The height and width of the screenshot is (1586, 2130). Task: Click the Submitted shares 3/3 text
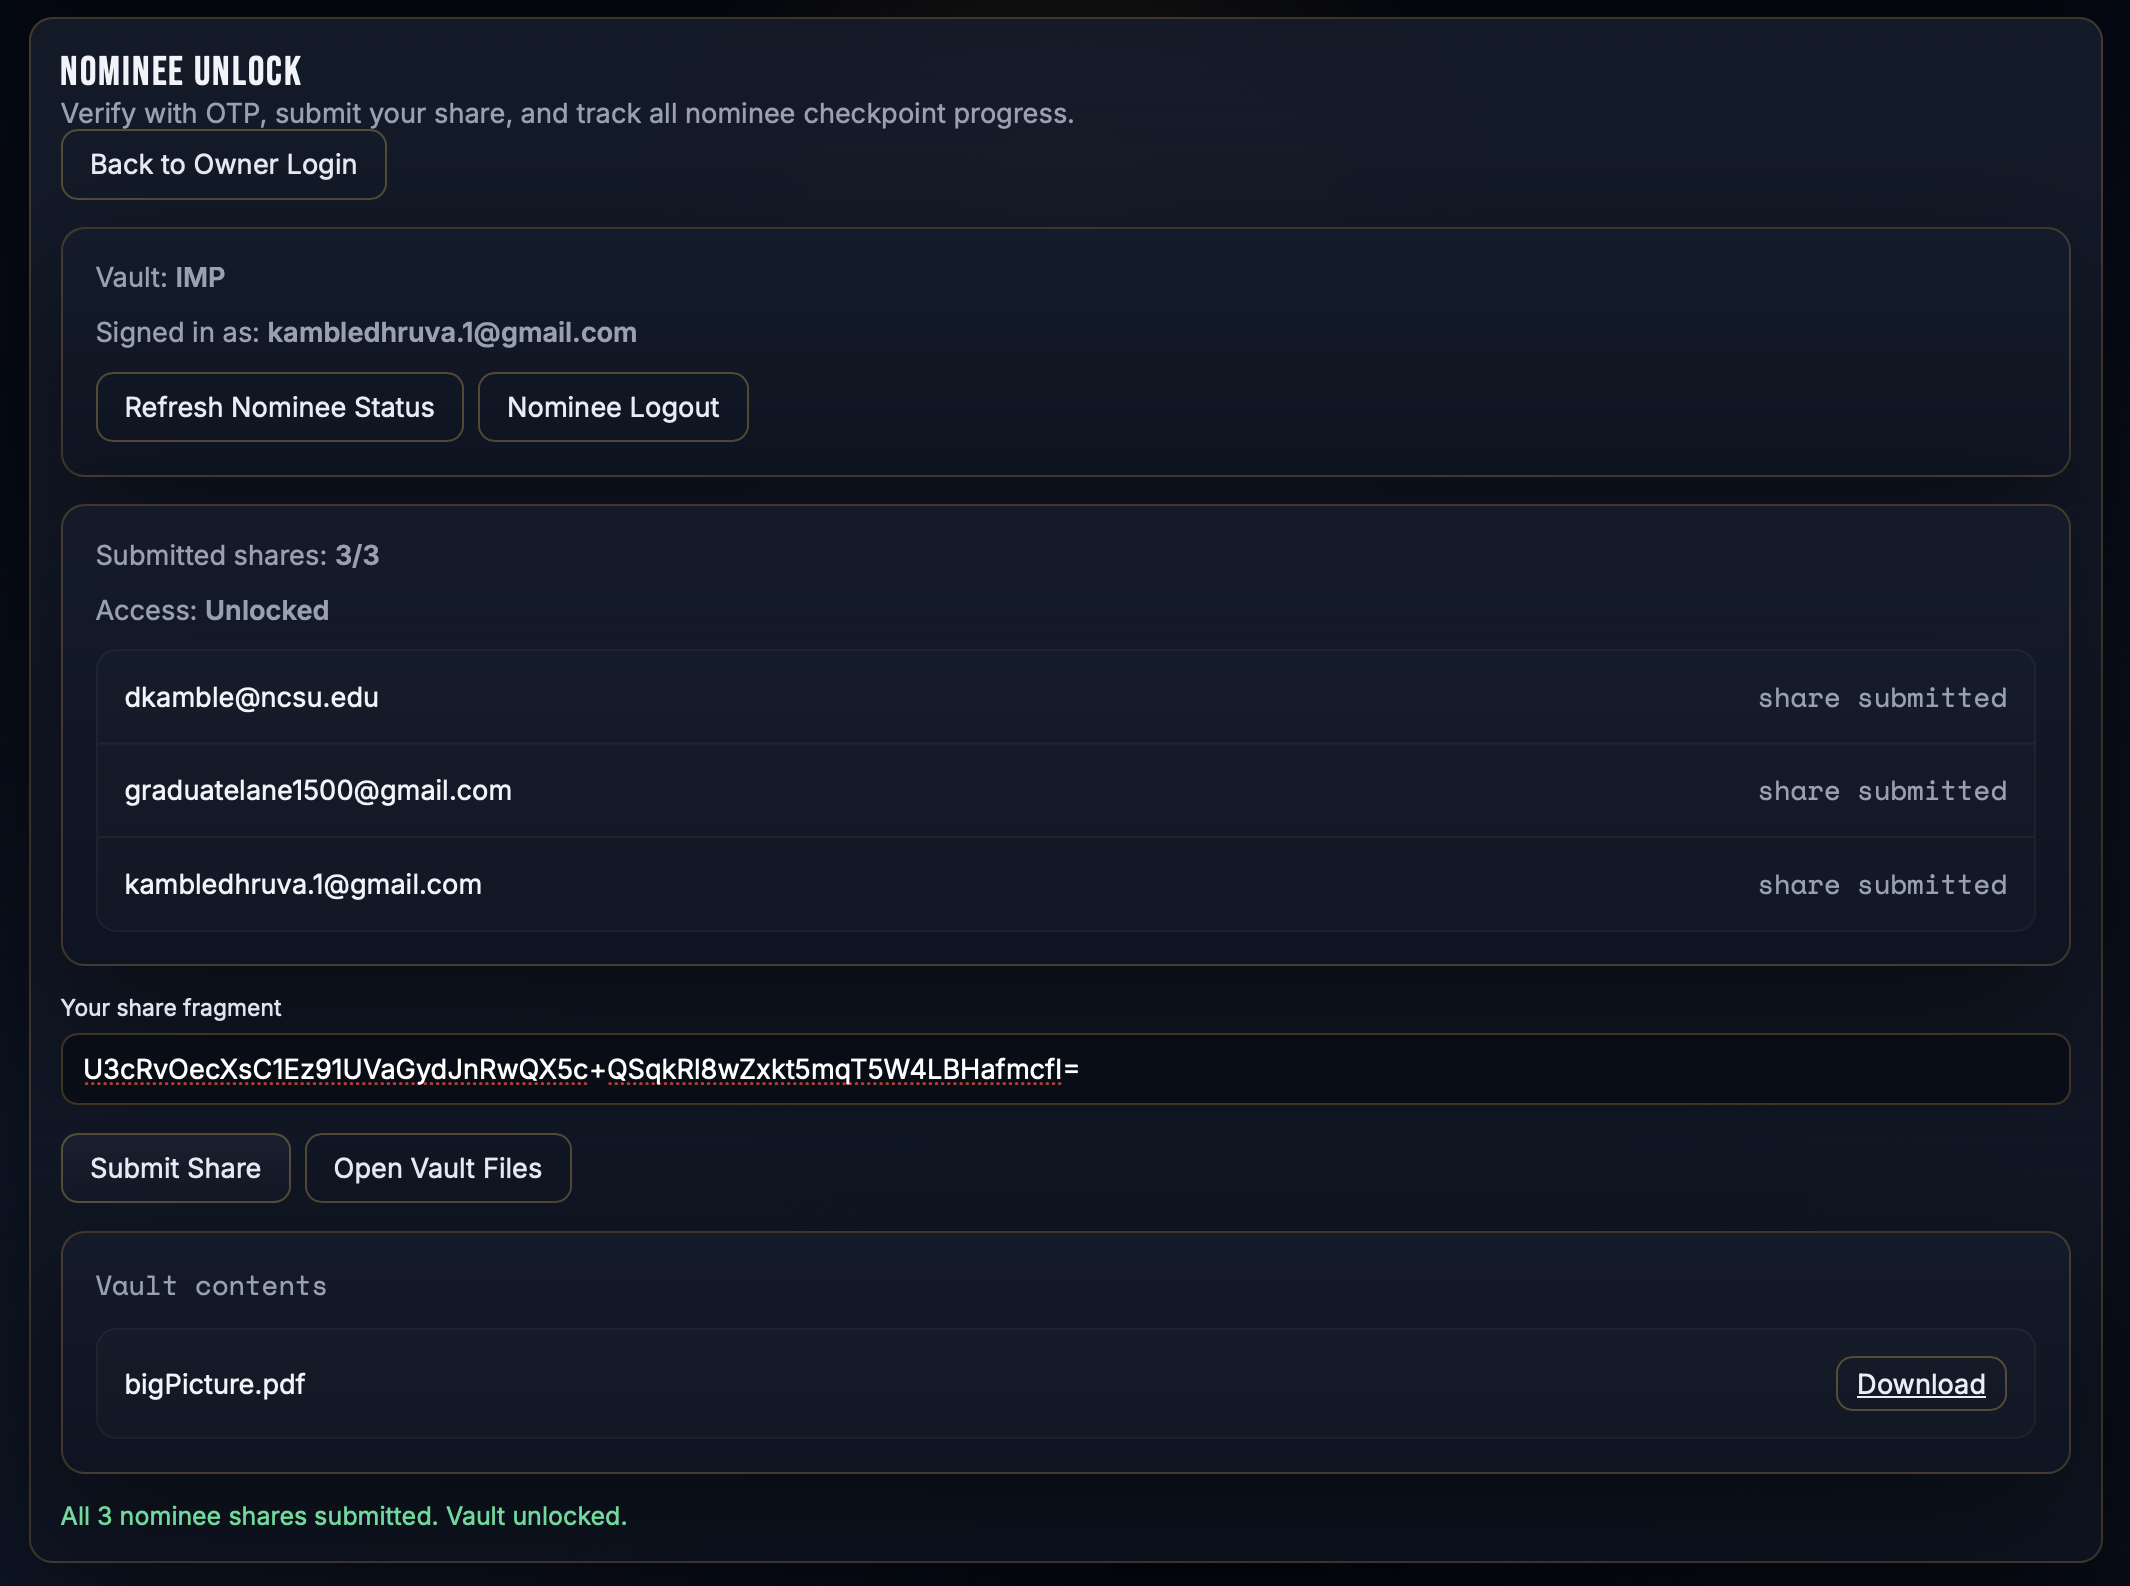(x=237, y=555)
